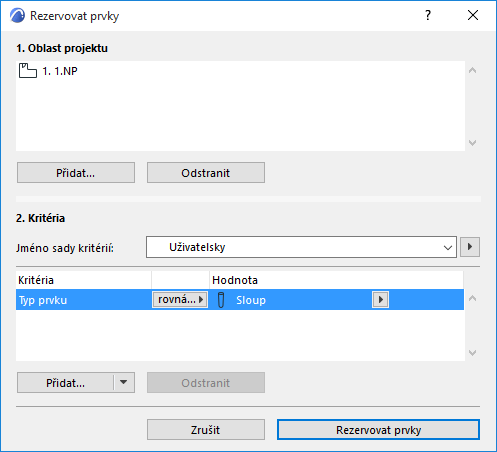The height and width of the screenshot is (452, 497).
Task: Click Odstranit button under Oblast projektu
Action: pyautogui.click(x=206, y=173)
